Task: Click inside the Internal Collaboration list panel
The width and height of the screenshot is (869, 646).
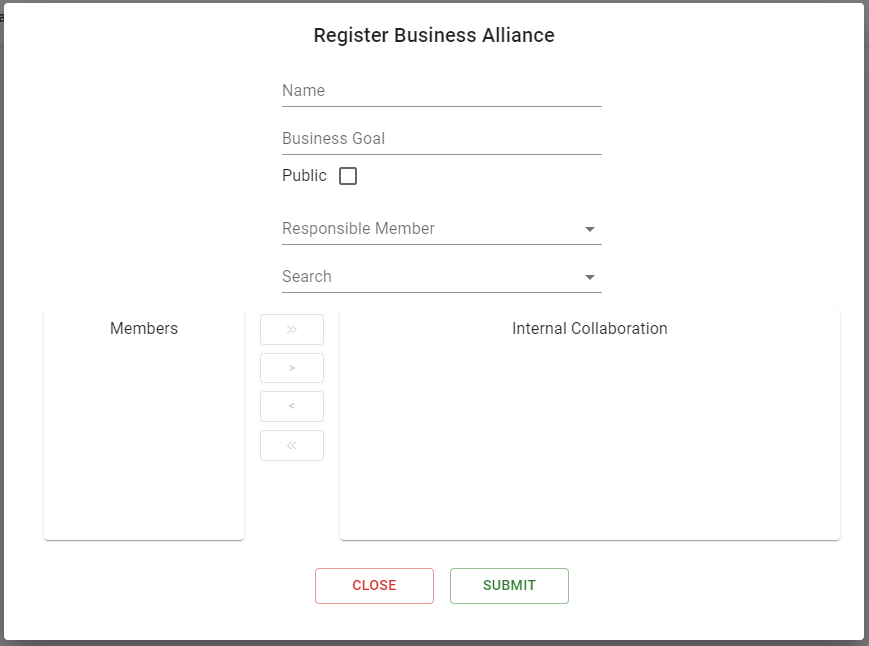Action: [590, 438]
